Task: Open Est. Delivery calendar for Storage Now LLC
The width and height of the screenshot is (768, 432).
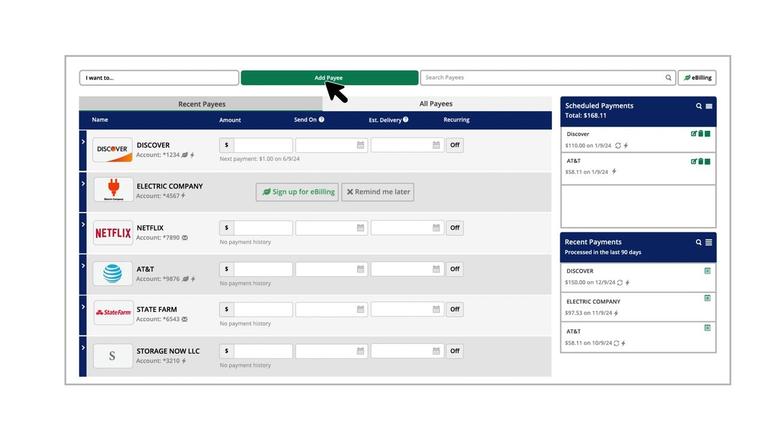Action: point(436,351)
